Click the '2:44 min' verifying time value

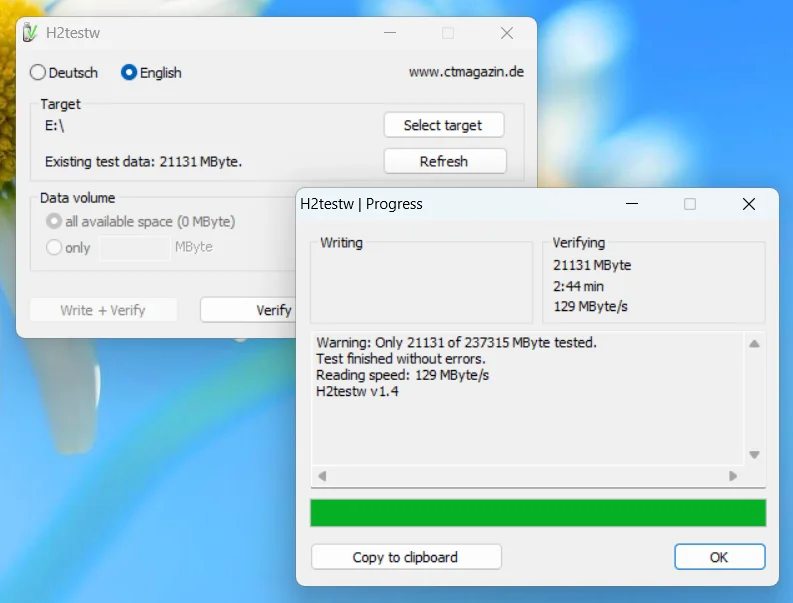point(578,286)
